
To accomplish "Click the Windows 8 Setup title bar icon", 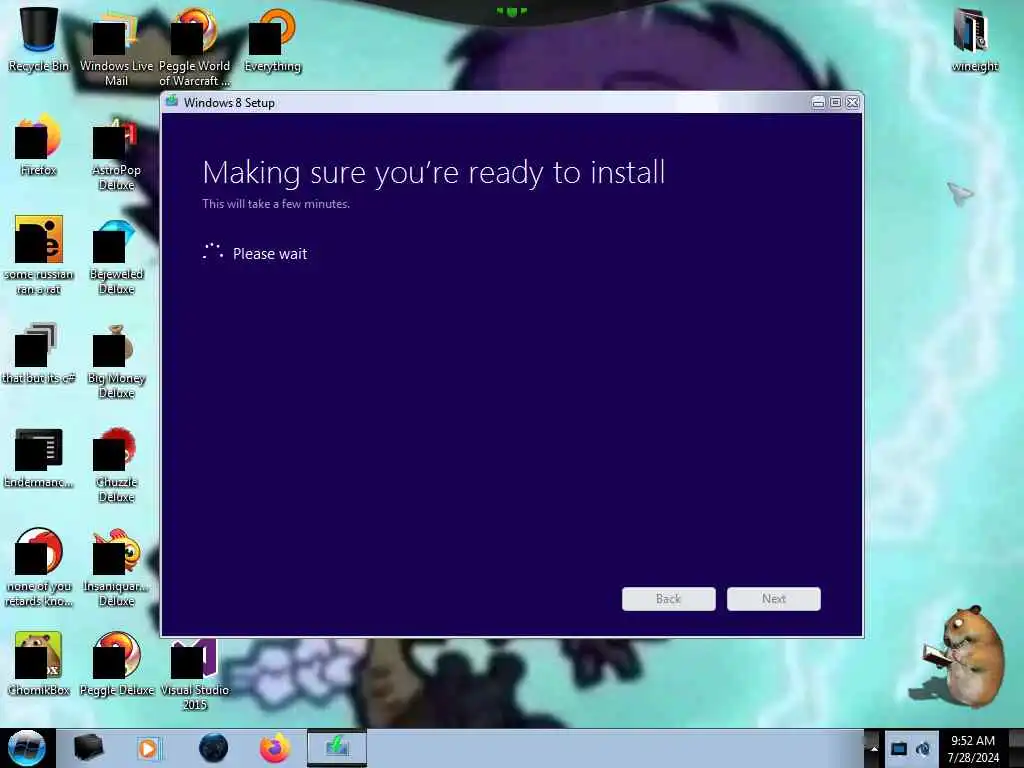I will [172, 102].
